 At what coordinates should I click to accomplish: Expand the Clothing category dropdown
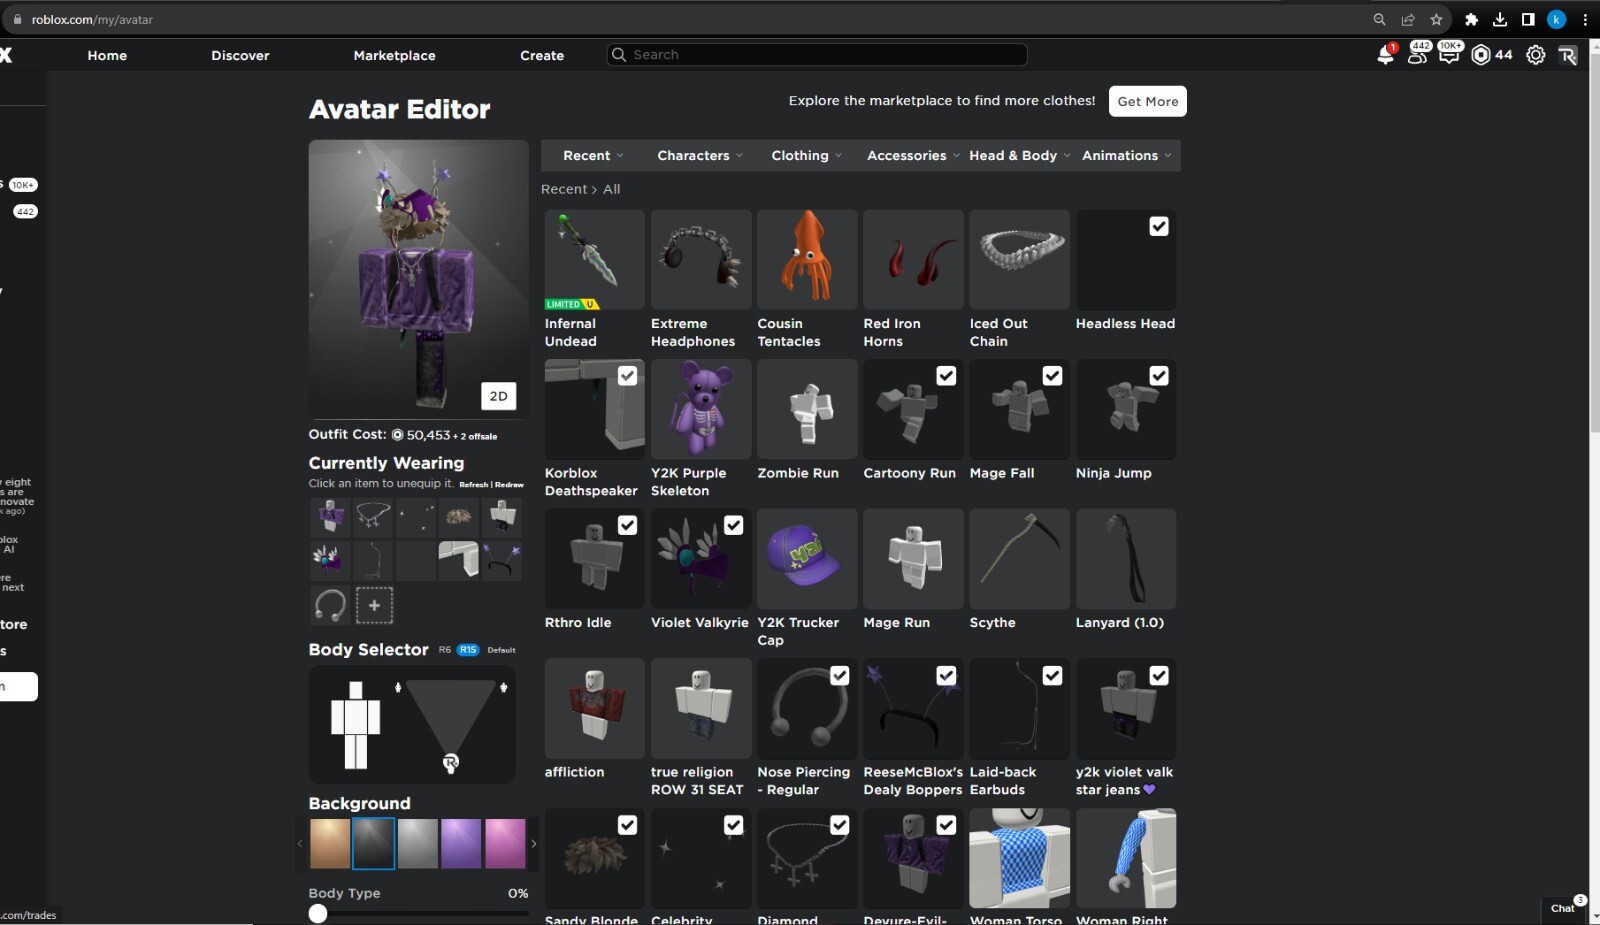(805, 155)
